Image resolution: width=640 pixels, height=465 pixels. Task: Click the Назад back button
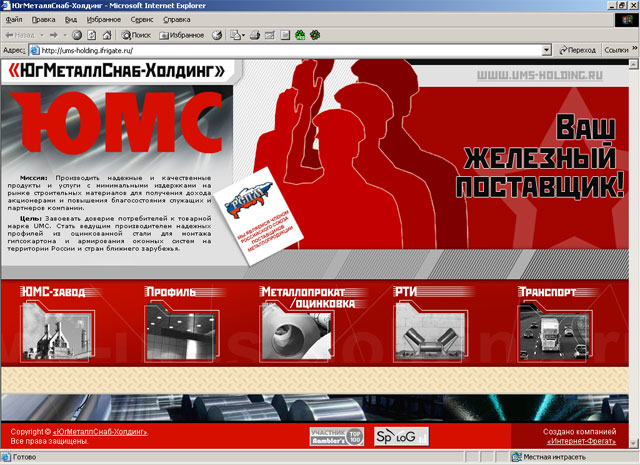tap(20, 36)
